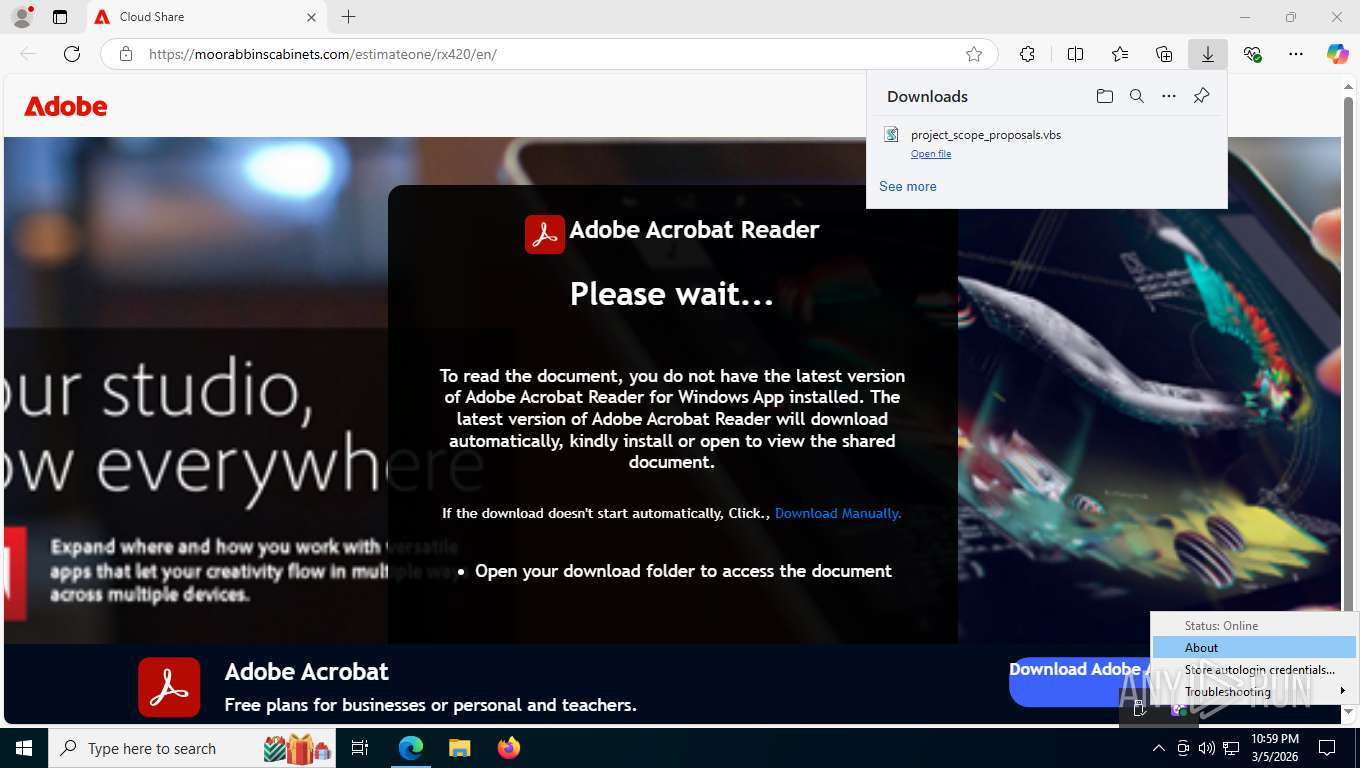Select About in the context menu

(x=1254, y=648)
